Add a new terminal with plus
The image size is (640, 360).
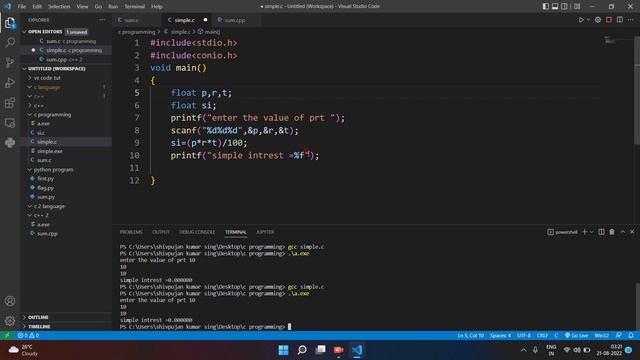tap(584, 232)
